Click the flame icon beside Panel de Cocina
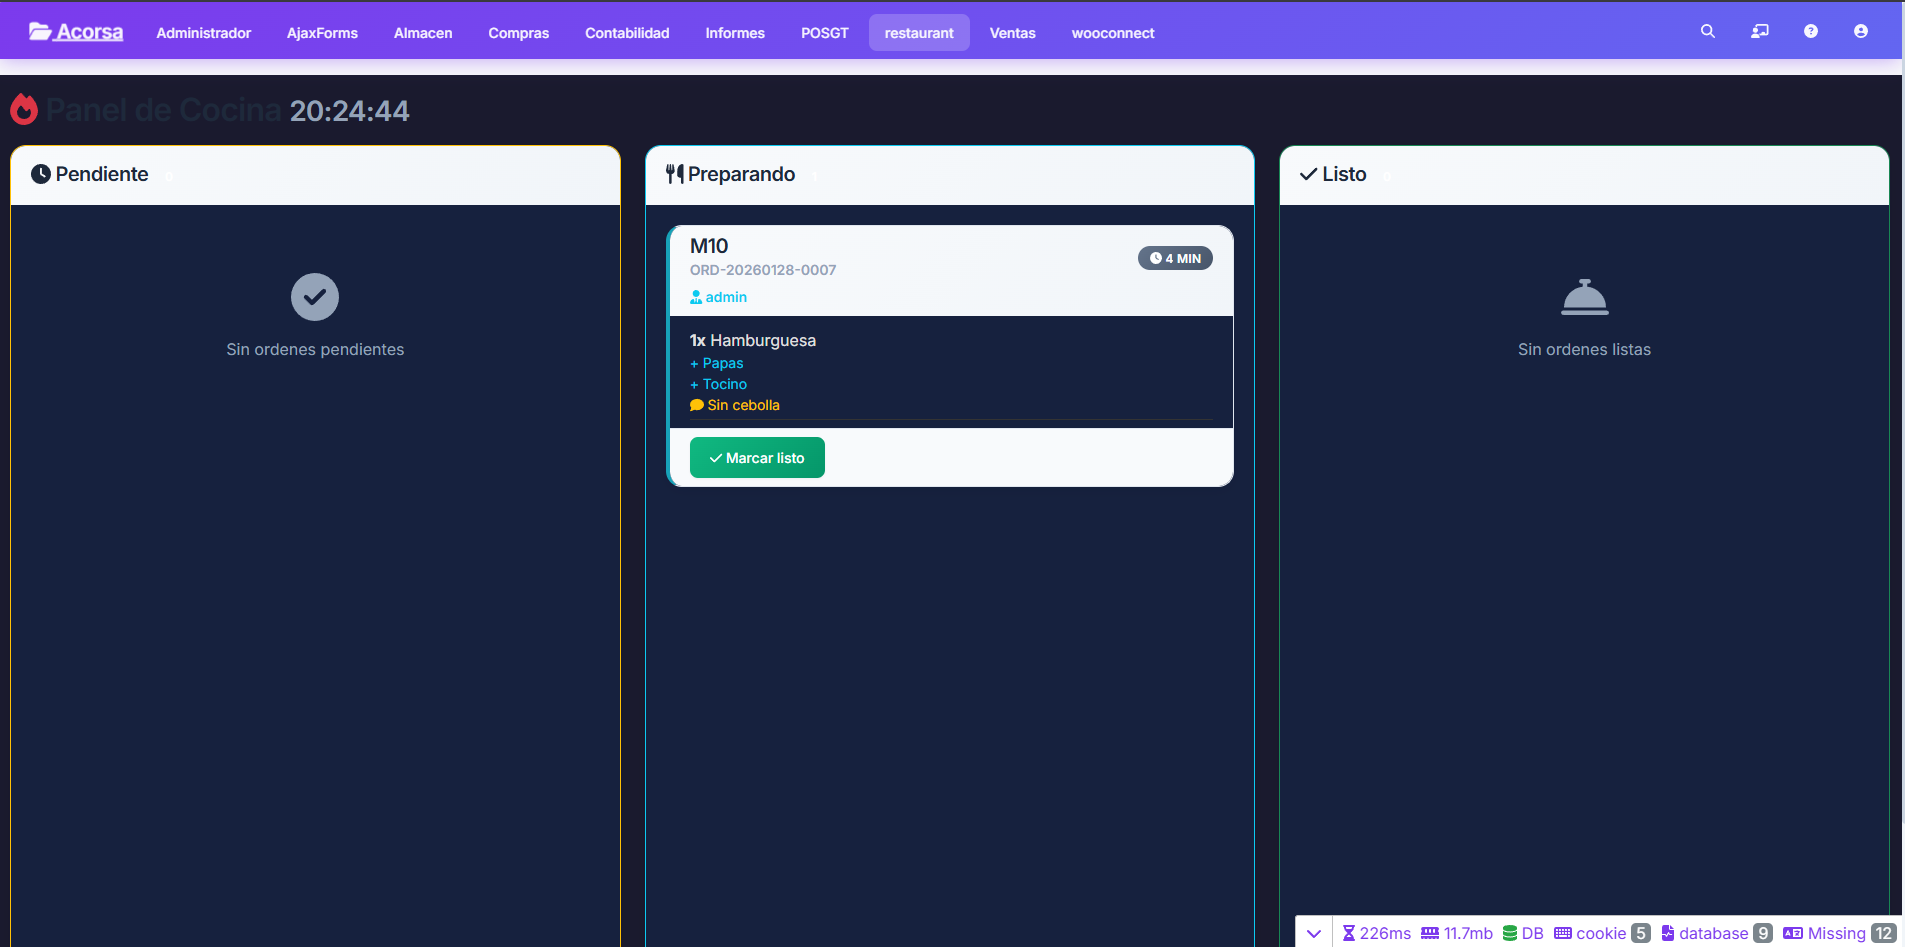The image size is (1905, 947). pyautogui.click(x=24, y=110)
